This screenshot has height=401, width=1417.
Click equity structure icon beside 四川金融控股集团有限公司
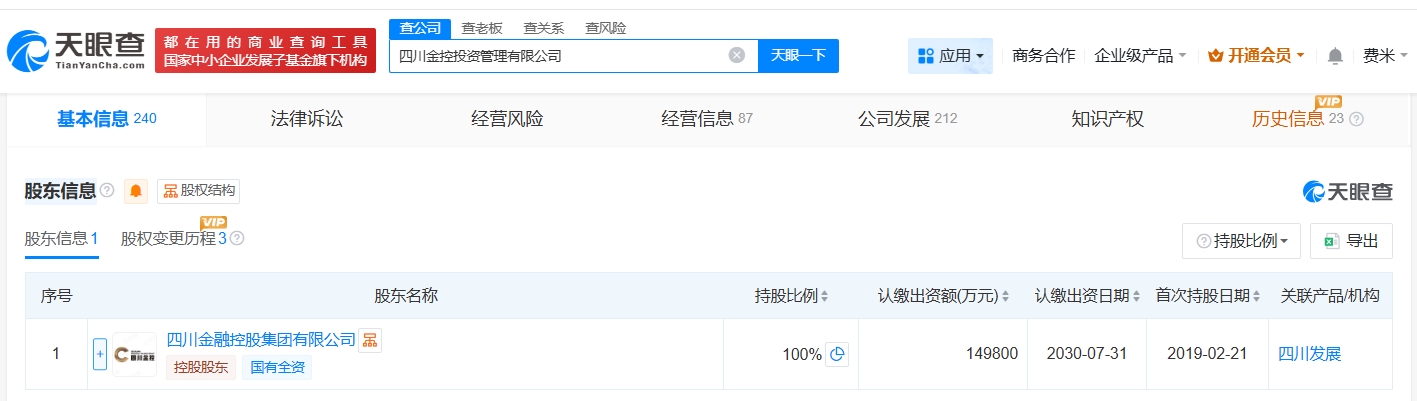pyautogui.click(x=370, y=341)
